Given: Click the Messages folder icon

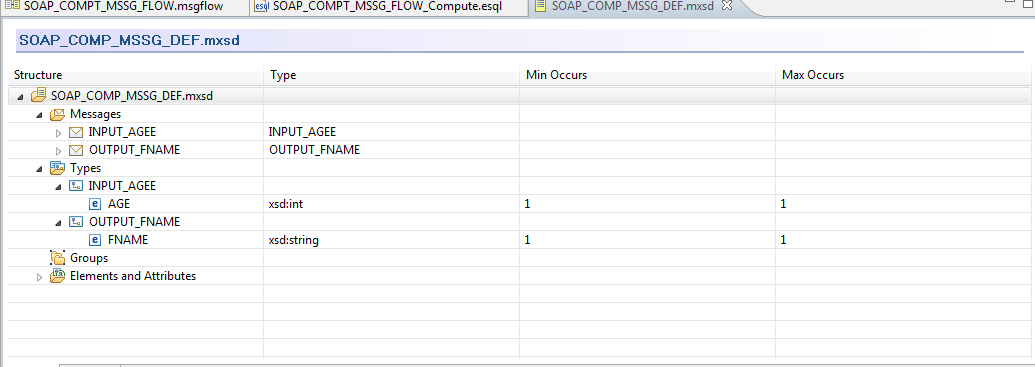Looking at the screenshot, I should click(57, 114).
